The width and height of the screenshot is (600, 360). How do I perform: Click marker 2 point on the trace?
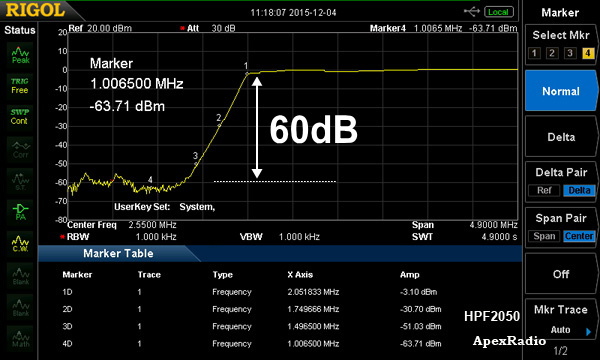coord(219,125)
